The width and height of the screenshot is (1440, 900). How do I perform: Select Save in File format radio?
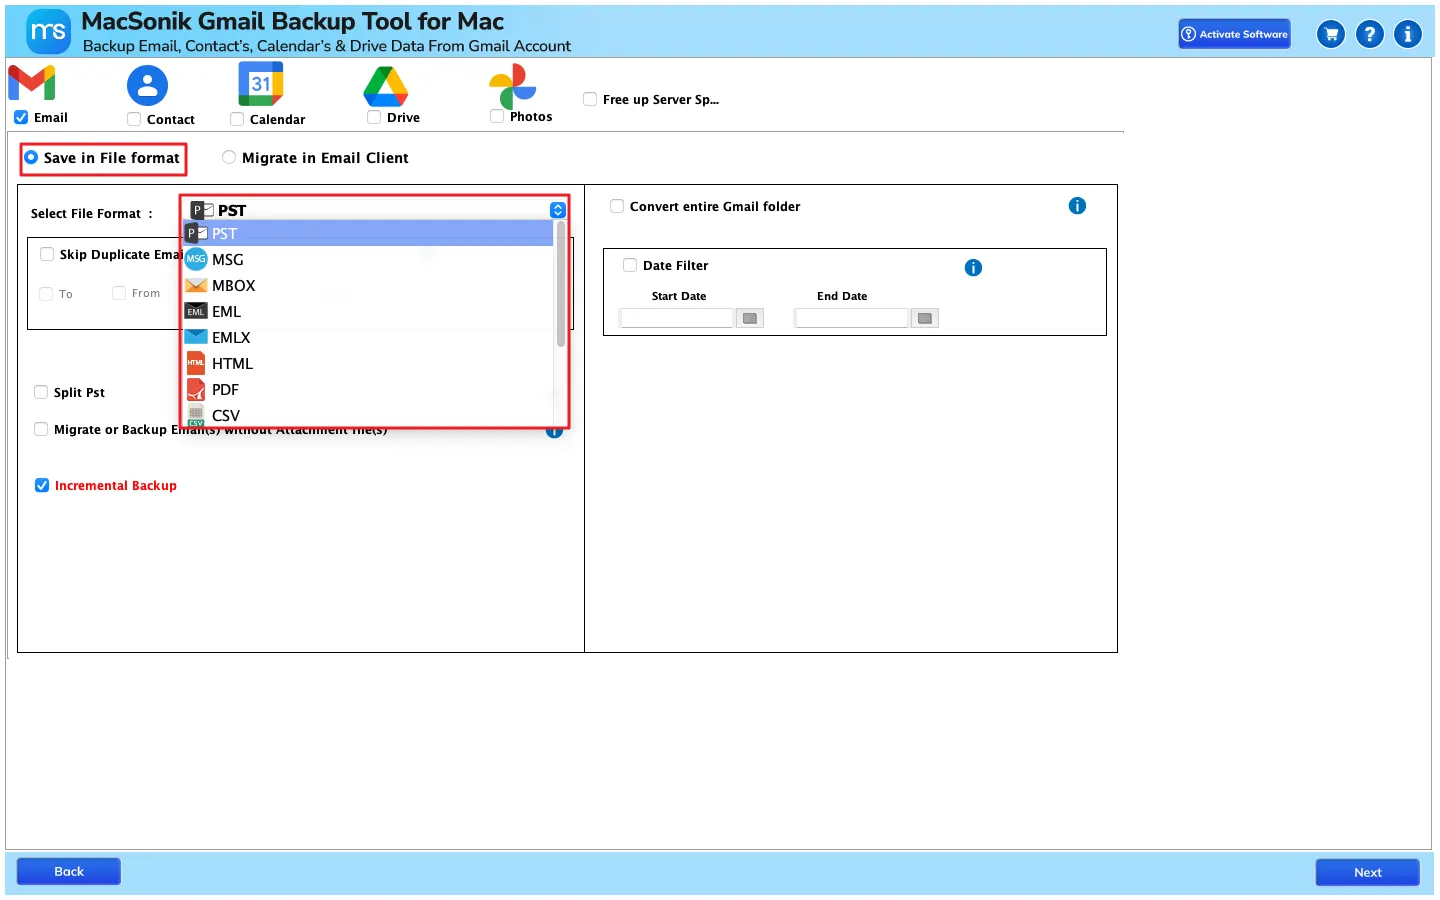click(x=31, y=157)
